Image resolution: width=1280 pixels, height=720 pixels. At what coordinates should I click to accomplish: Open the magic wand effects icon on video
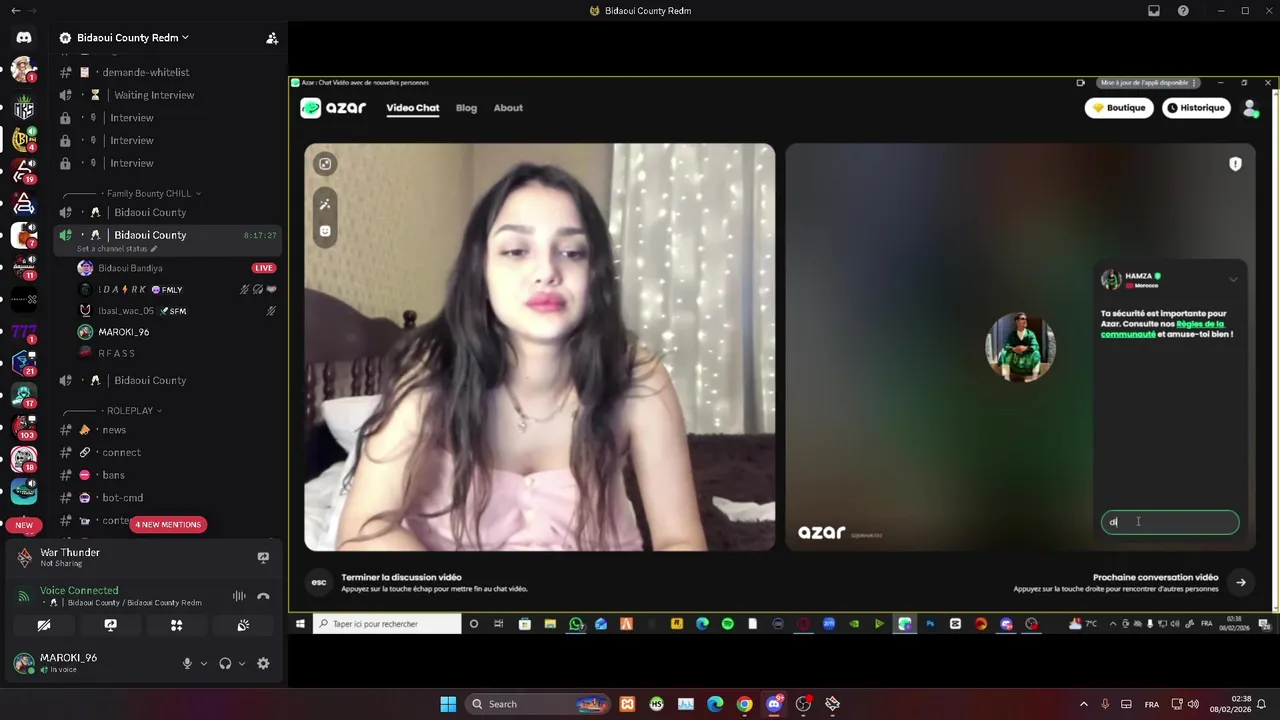point(325,204)
